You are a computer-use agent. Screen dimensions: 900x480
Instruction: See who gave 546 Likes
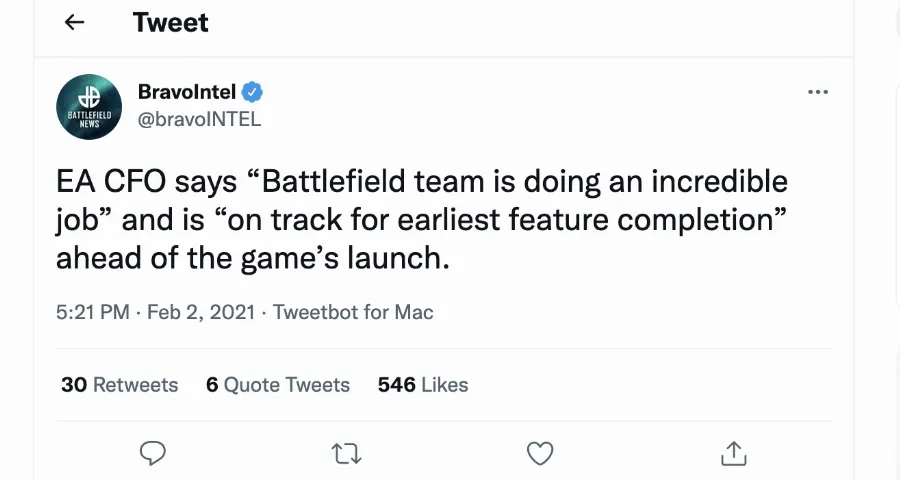click(x=423, y=385)
